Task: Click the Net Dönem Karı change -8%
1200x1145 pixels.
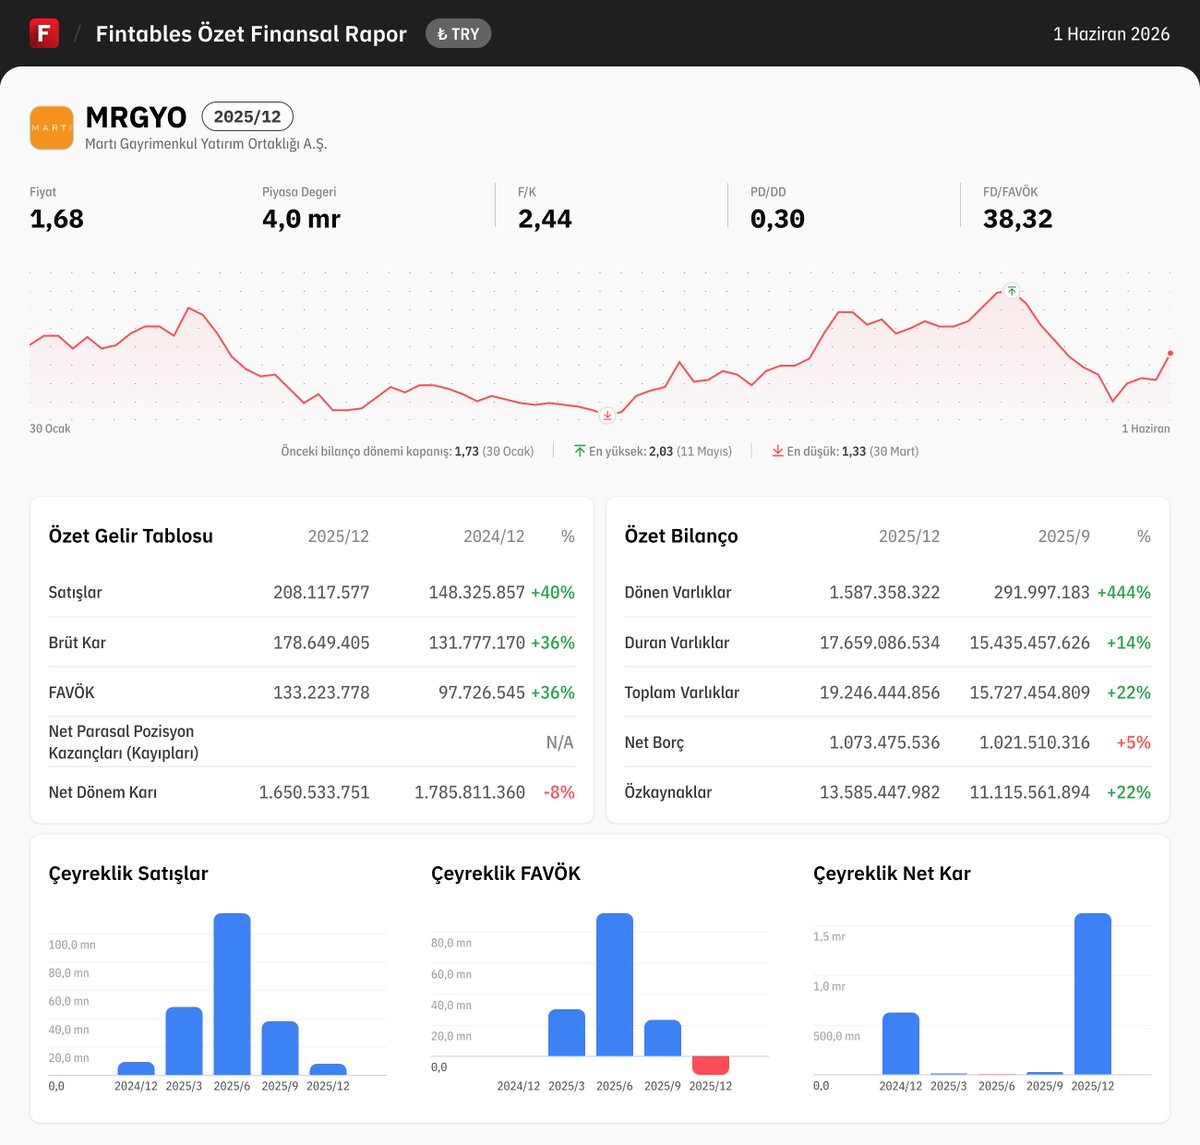Action: click(x=559, y=792)
